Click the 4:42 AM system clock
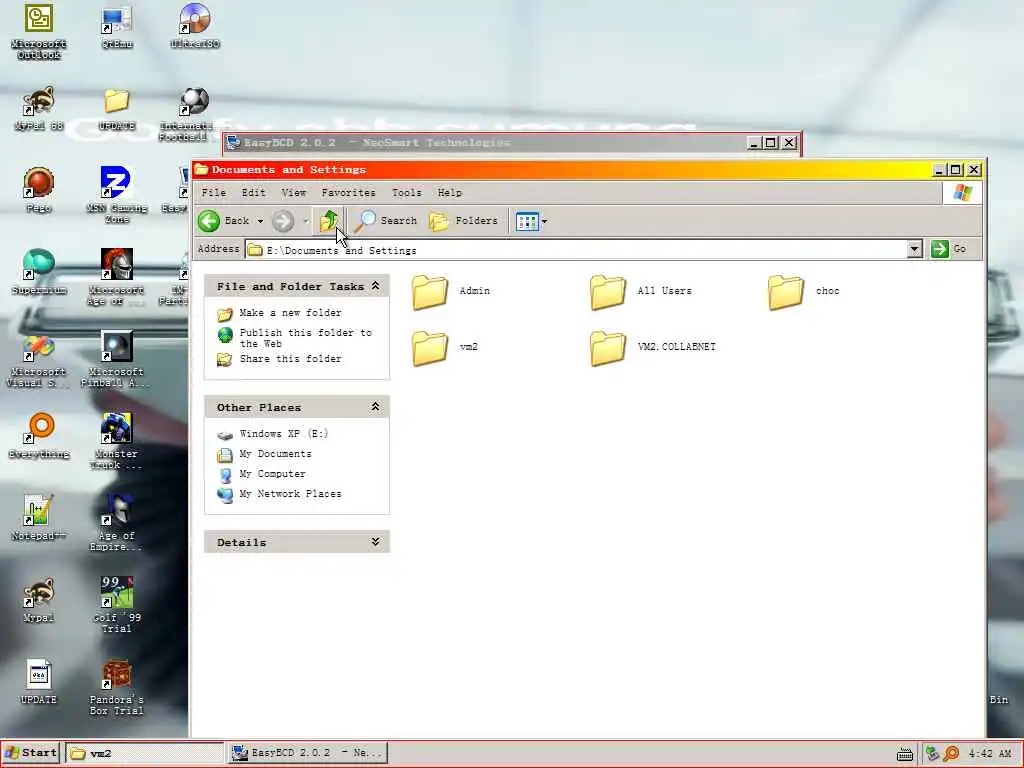 click(x=989, y=754)
